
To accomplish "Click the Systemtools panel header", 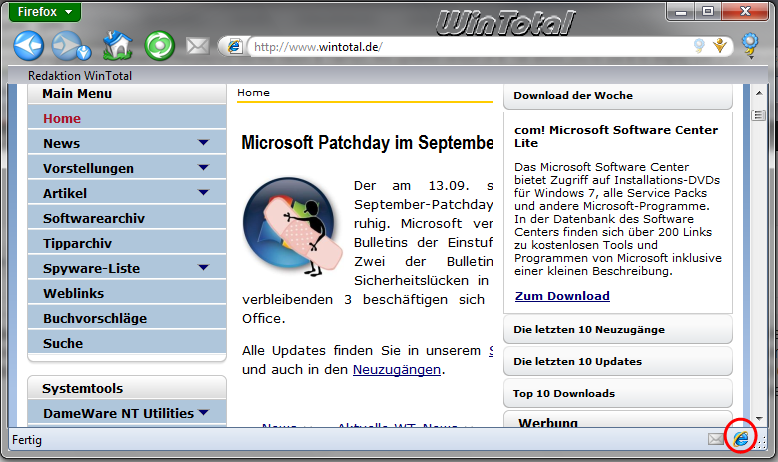I will [x=127, y=388].
